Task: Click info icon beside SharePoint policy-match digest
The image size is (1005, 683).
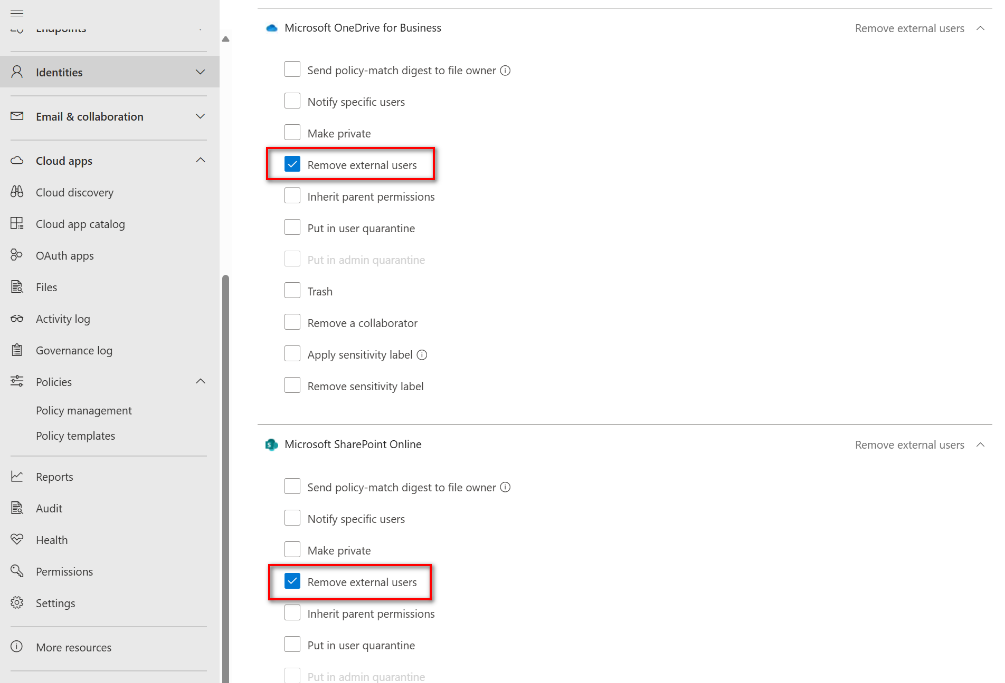Action: point(505,488)
